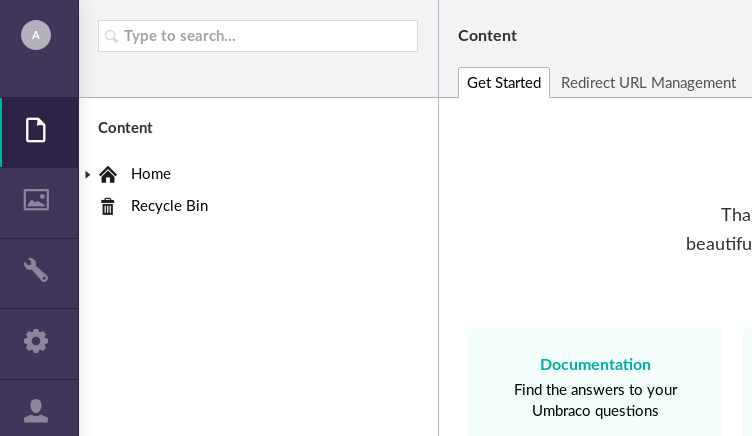Click the Home house icon
This screenshot has height=436, width=752.
point(108,174)
